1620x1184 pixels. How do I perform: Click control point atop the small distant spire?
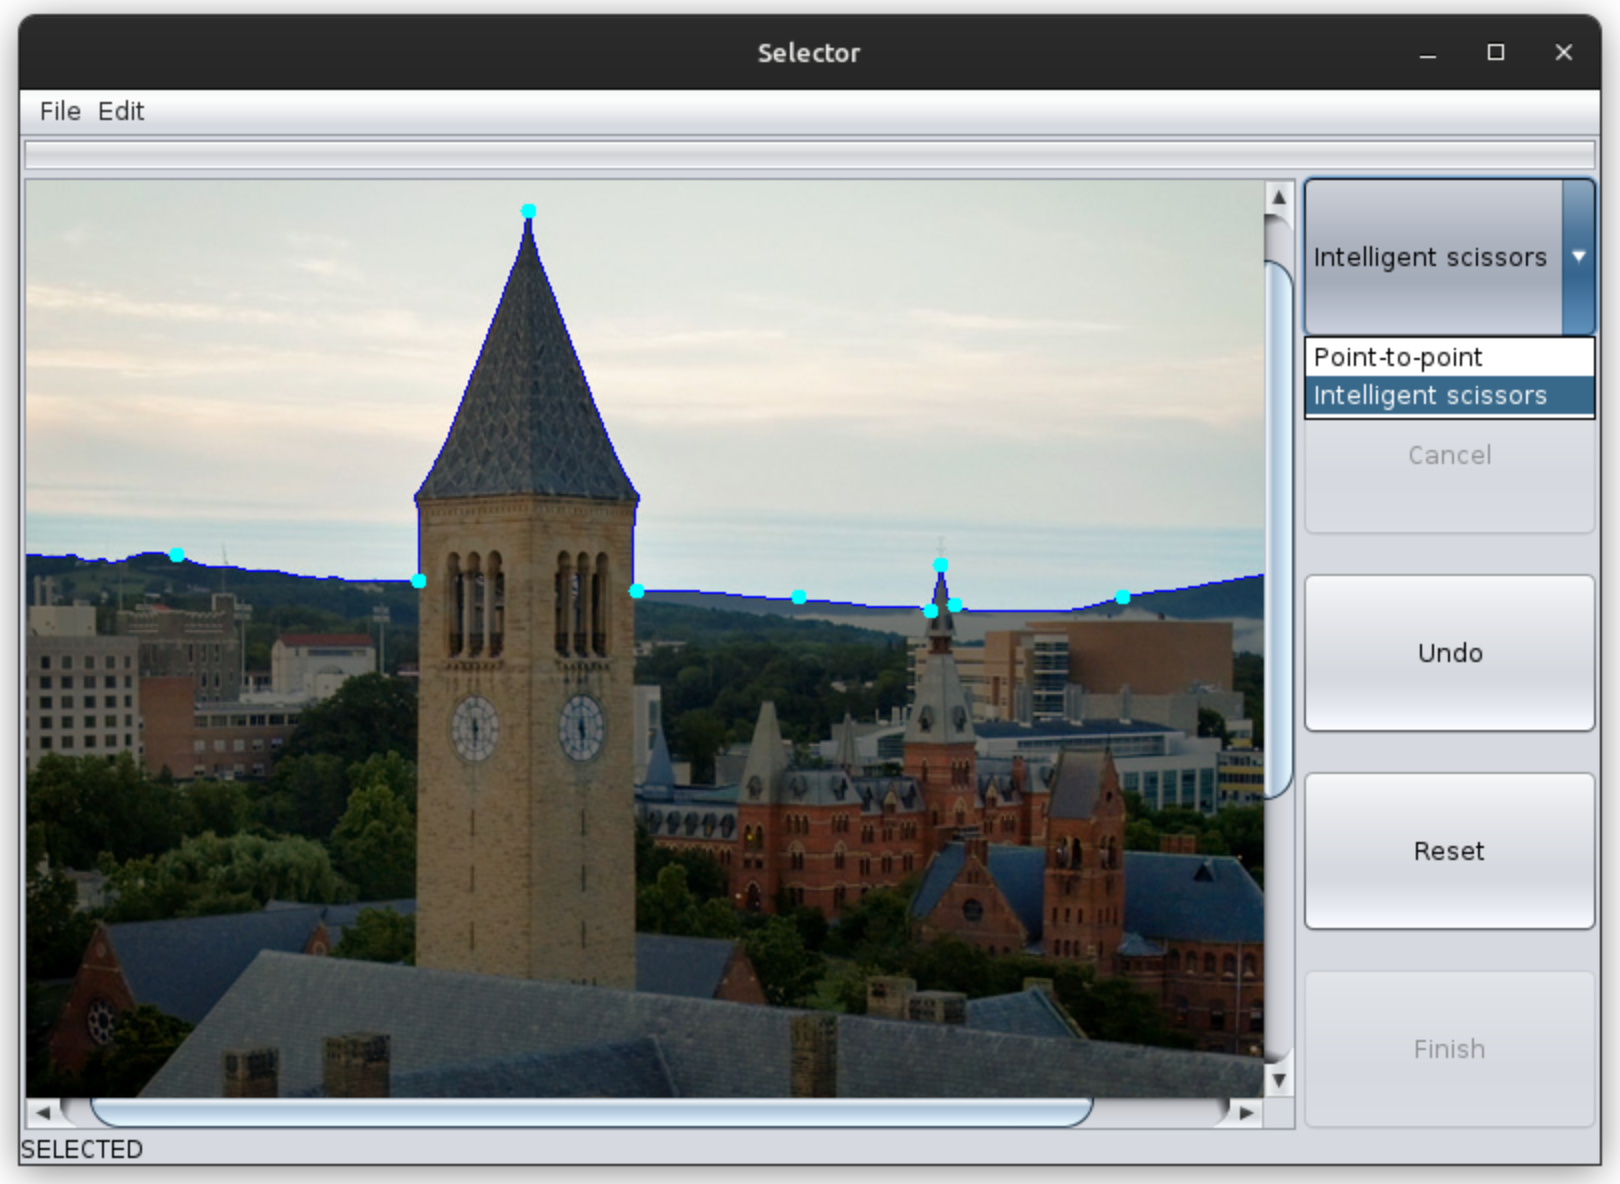(941, 565)
